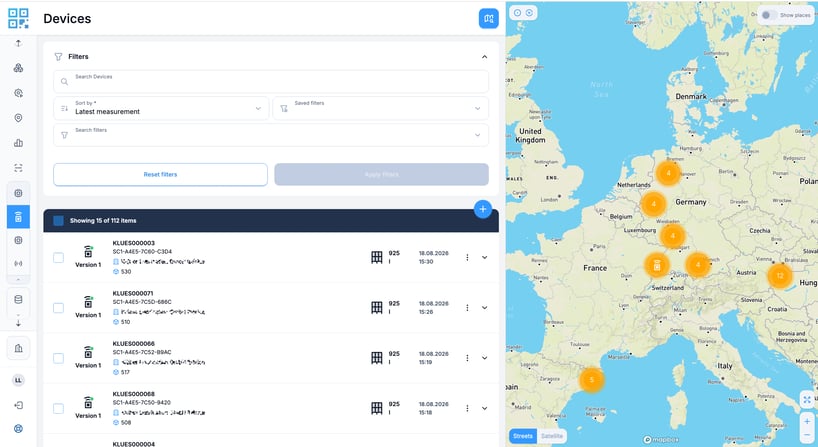Click the blue plus add device button

click(x=483, y=209)
